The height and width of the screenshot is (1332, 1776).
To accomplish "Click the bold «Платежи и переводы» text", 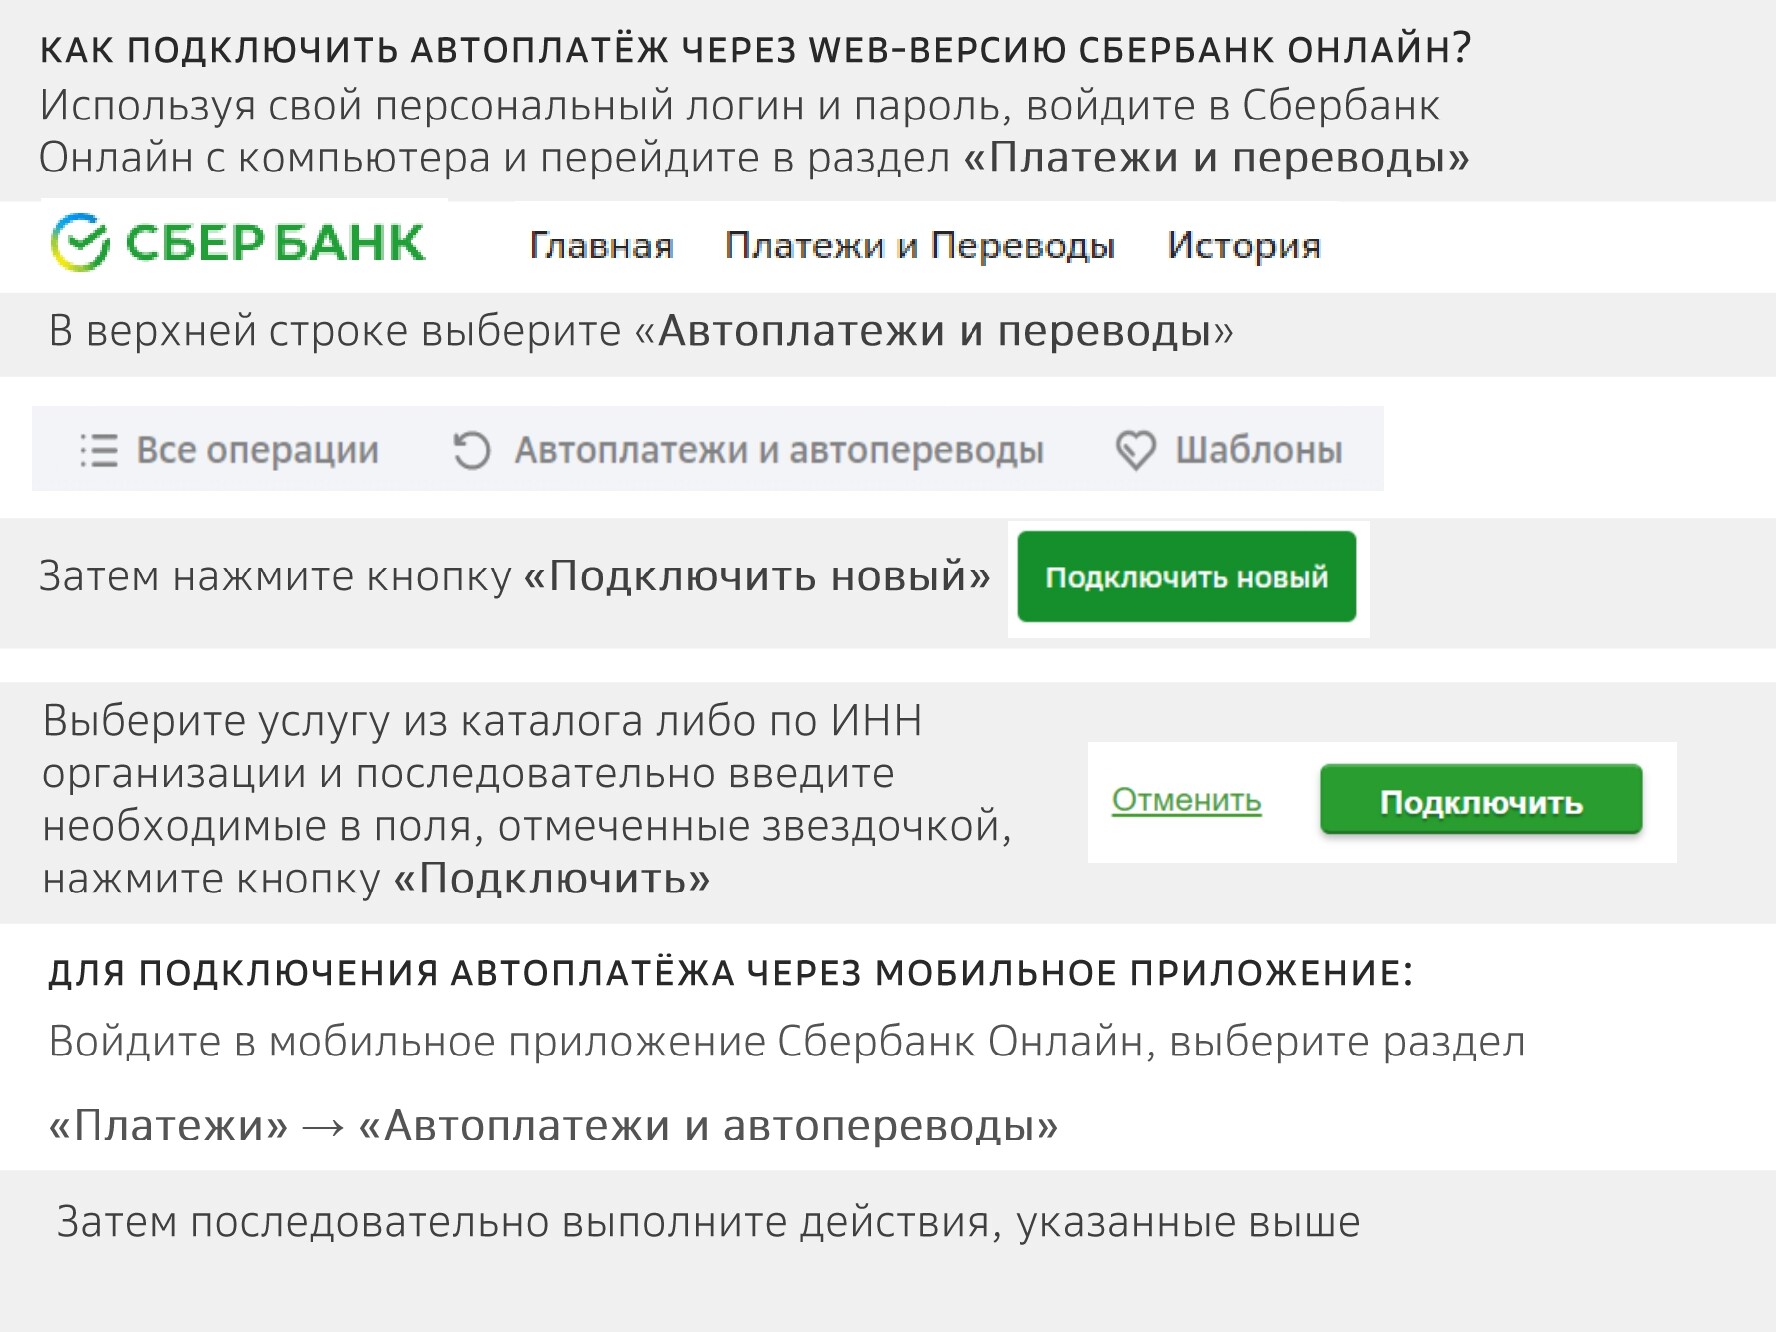I will 1216,157.
